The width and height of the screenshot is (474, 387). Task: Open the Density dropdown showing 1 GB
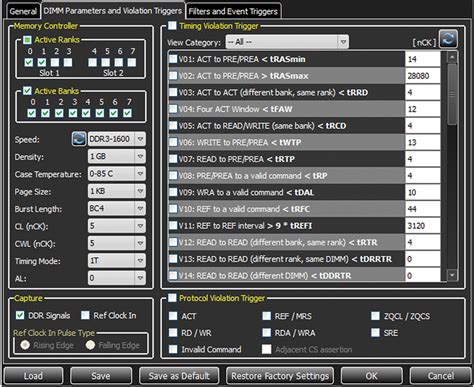tap(117, 156)
